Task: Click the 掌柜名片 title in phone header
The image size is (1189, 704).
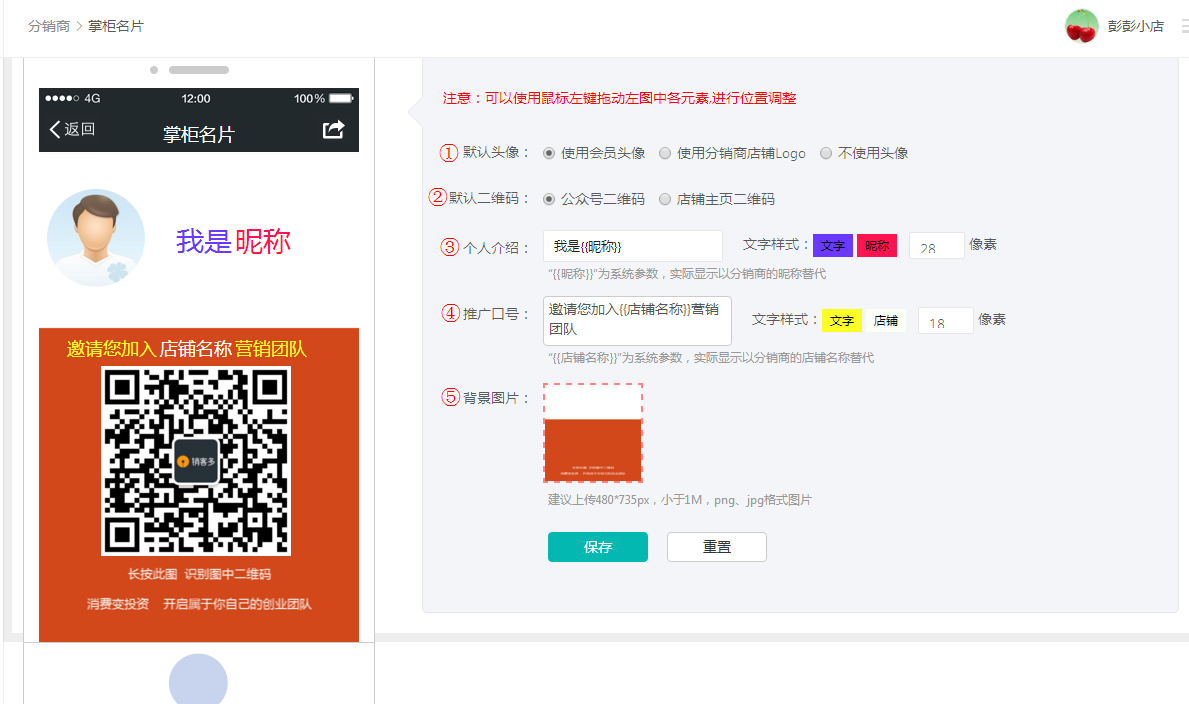Action: click(199, 134)
